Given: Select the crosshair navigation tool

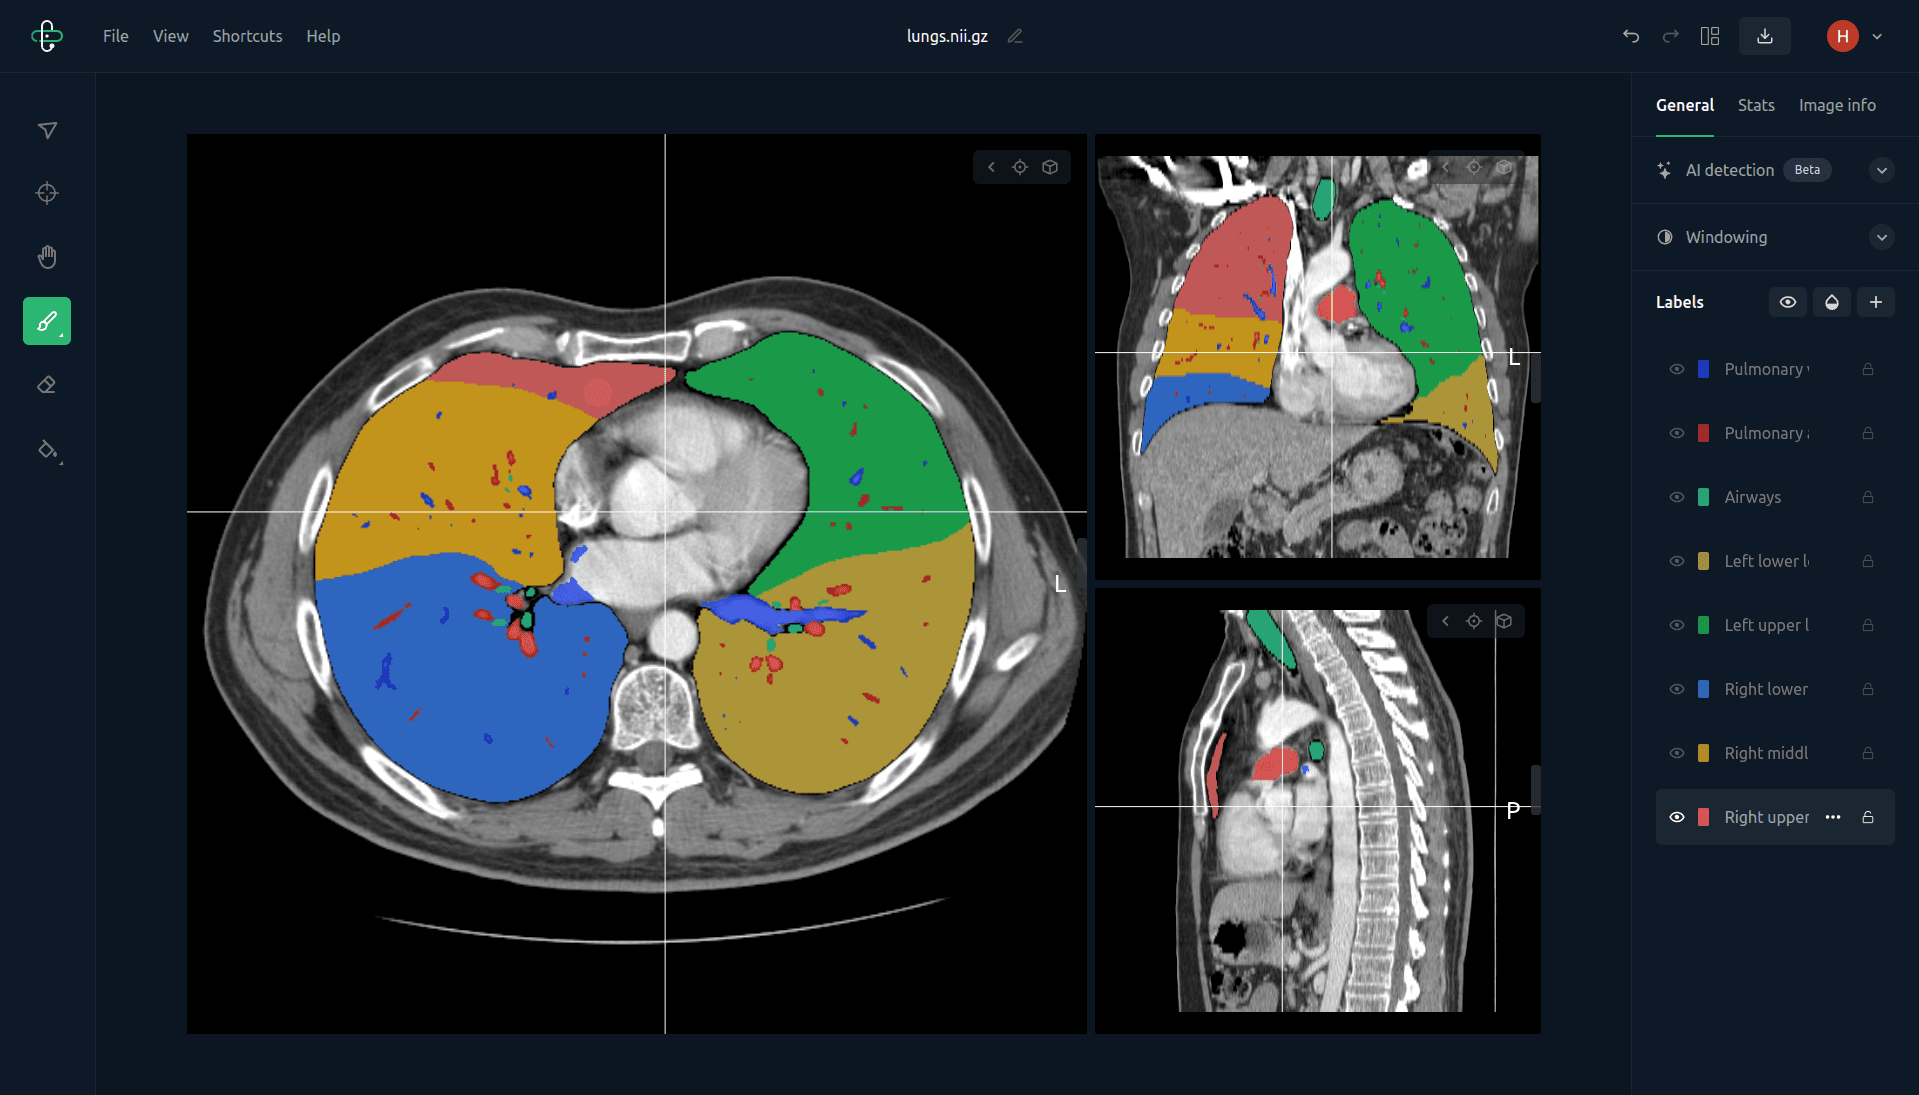Looking at the screenshot, I should pos(47,193).
